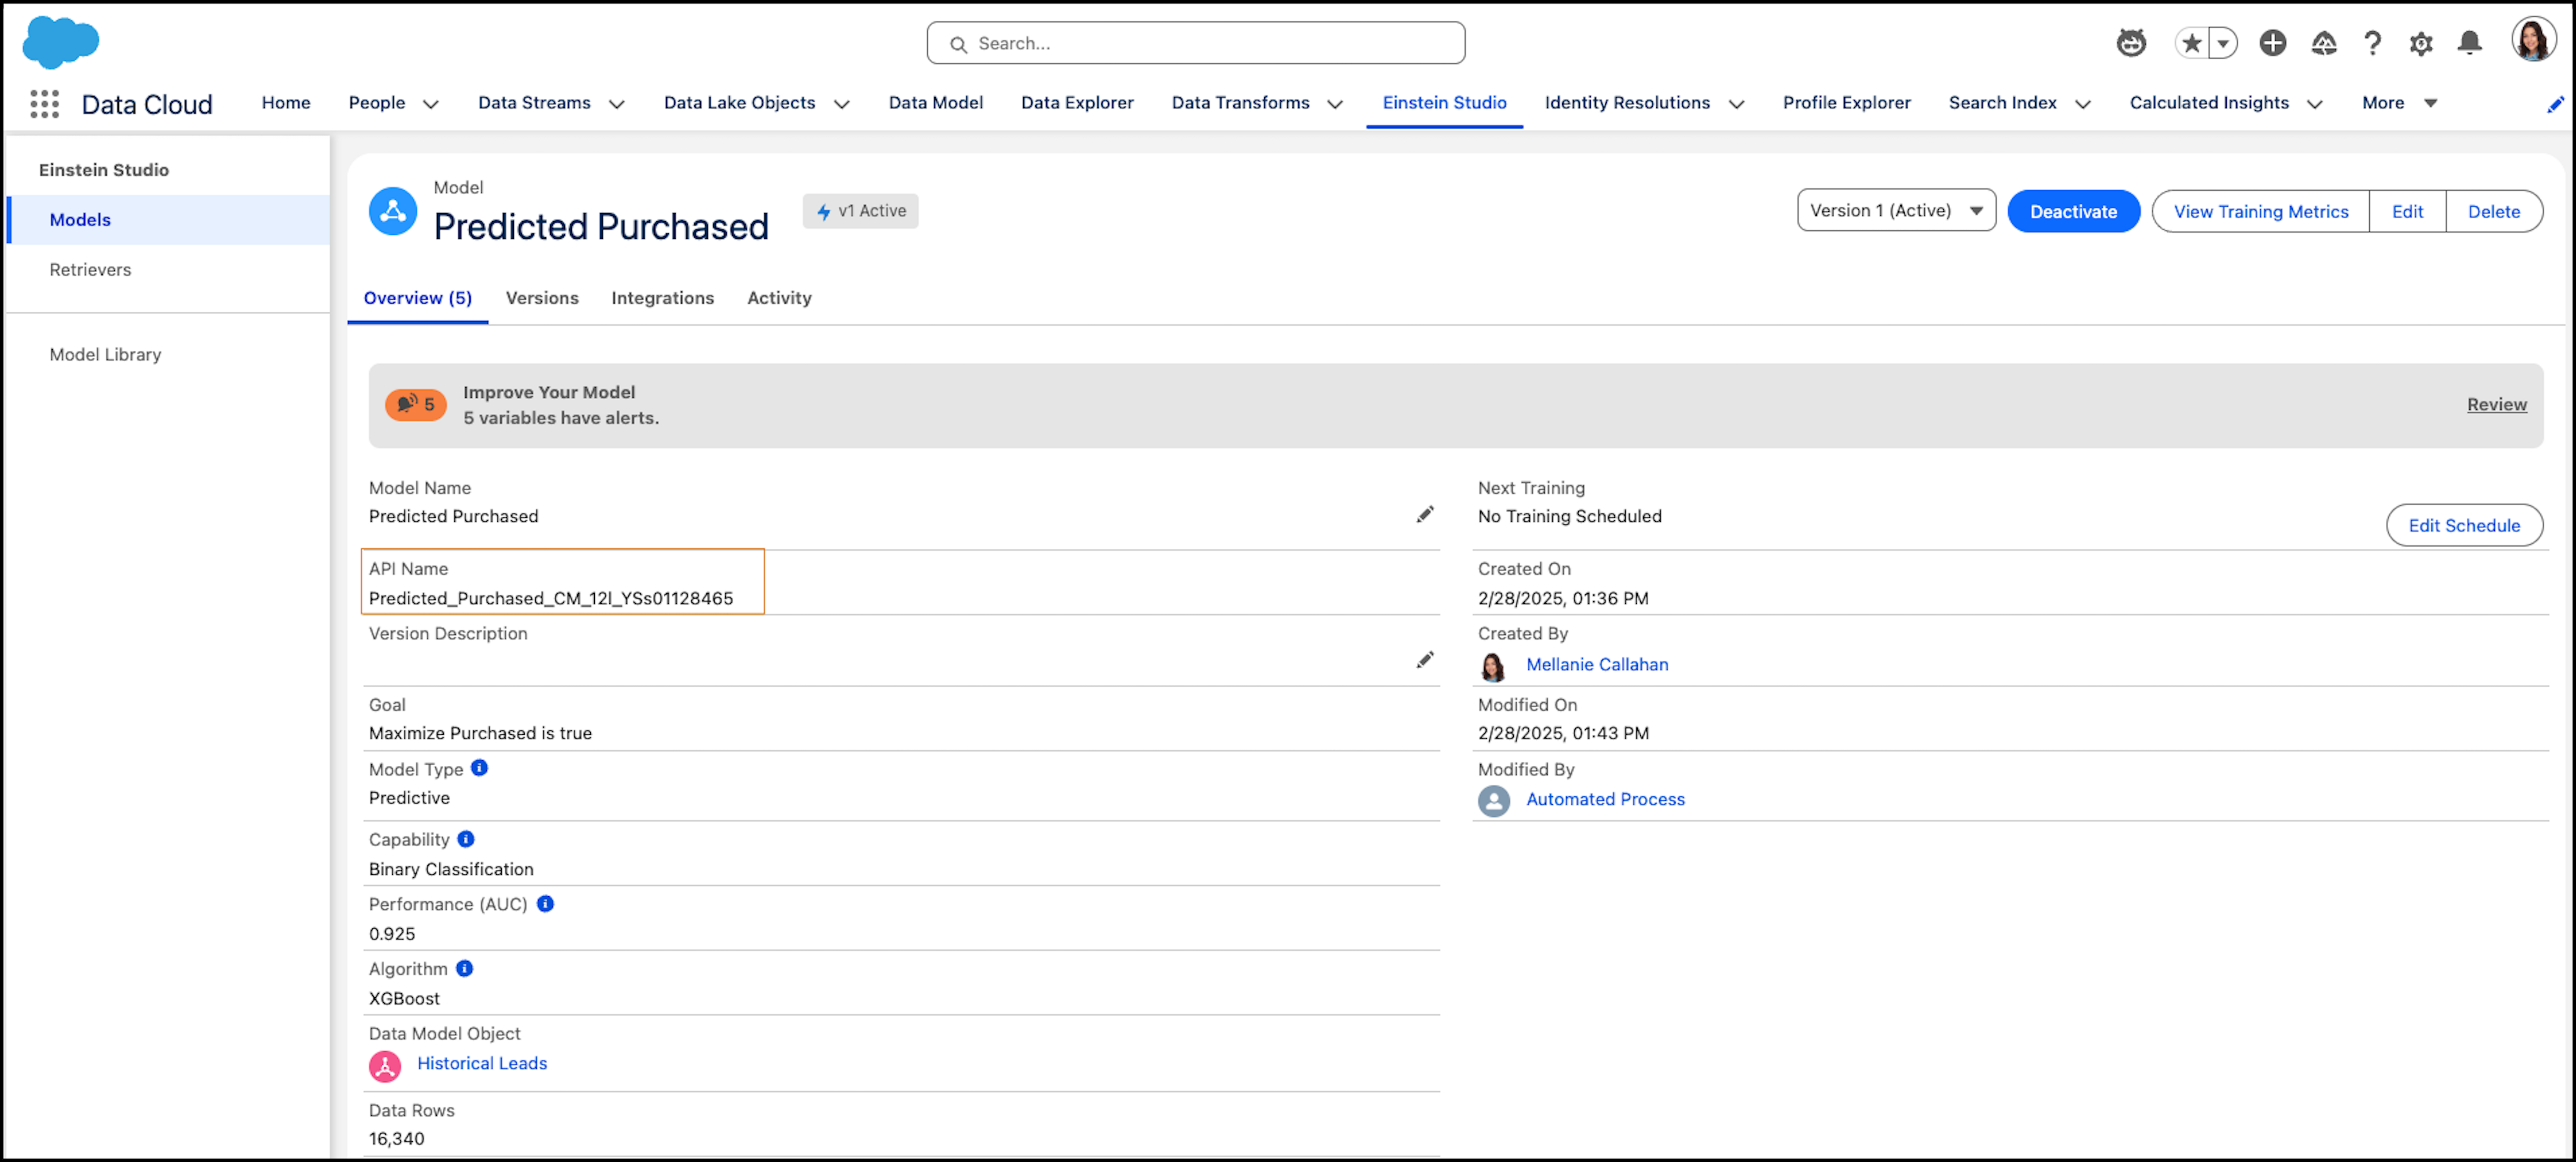This screenshot has width=2576, height=1162.
Task: Click the v1 Active status badge
Action: [861, 211]
